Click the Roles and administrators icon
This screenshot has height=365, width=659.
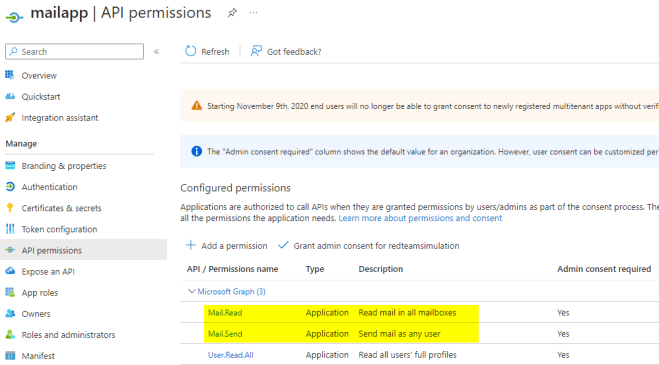click(x=10, y=334)
